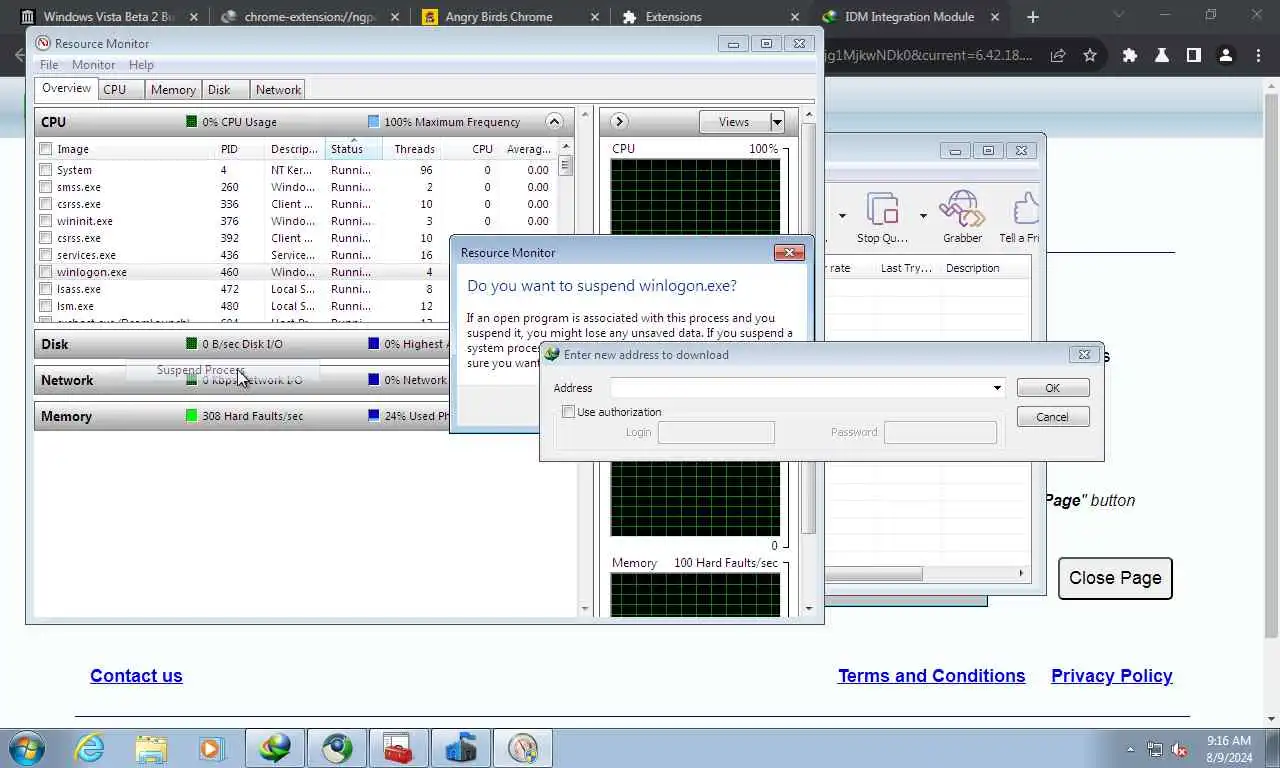
Task: Open the Contact us link
Action: point(136,676)
